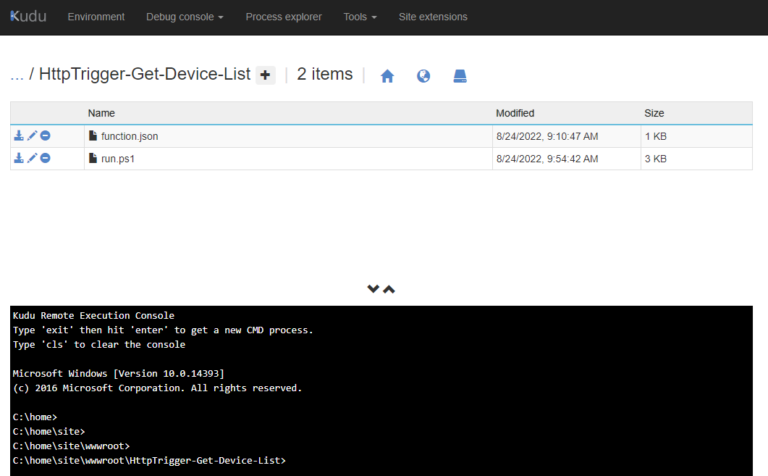Delete function.json using minus icon

coord(45,136)
